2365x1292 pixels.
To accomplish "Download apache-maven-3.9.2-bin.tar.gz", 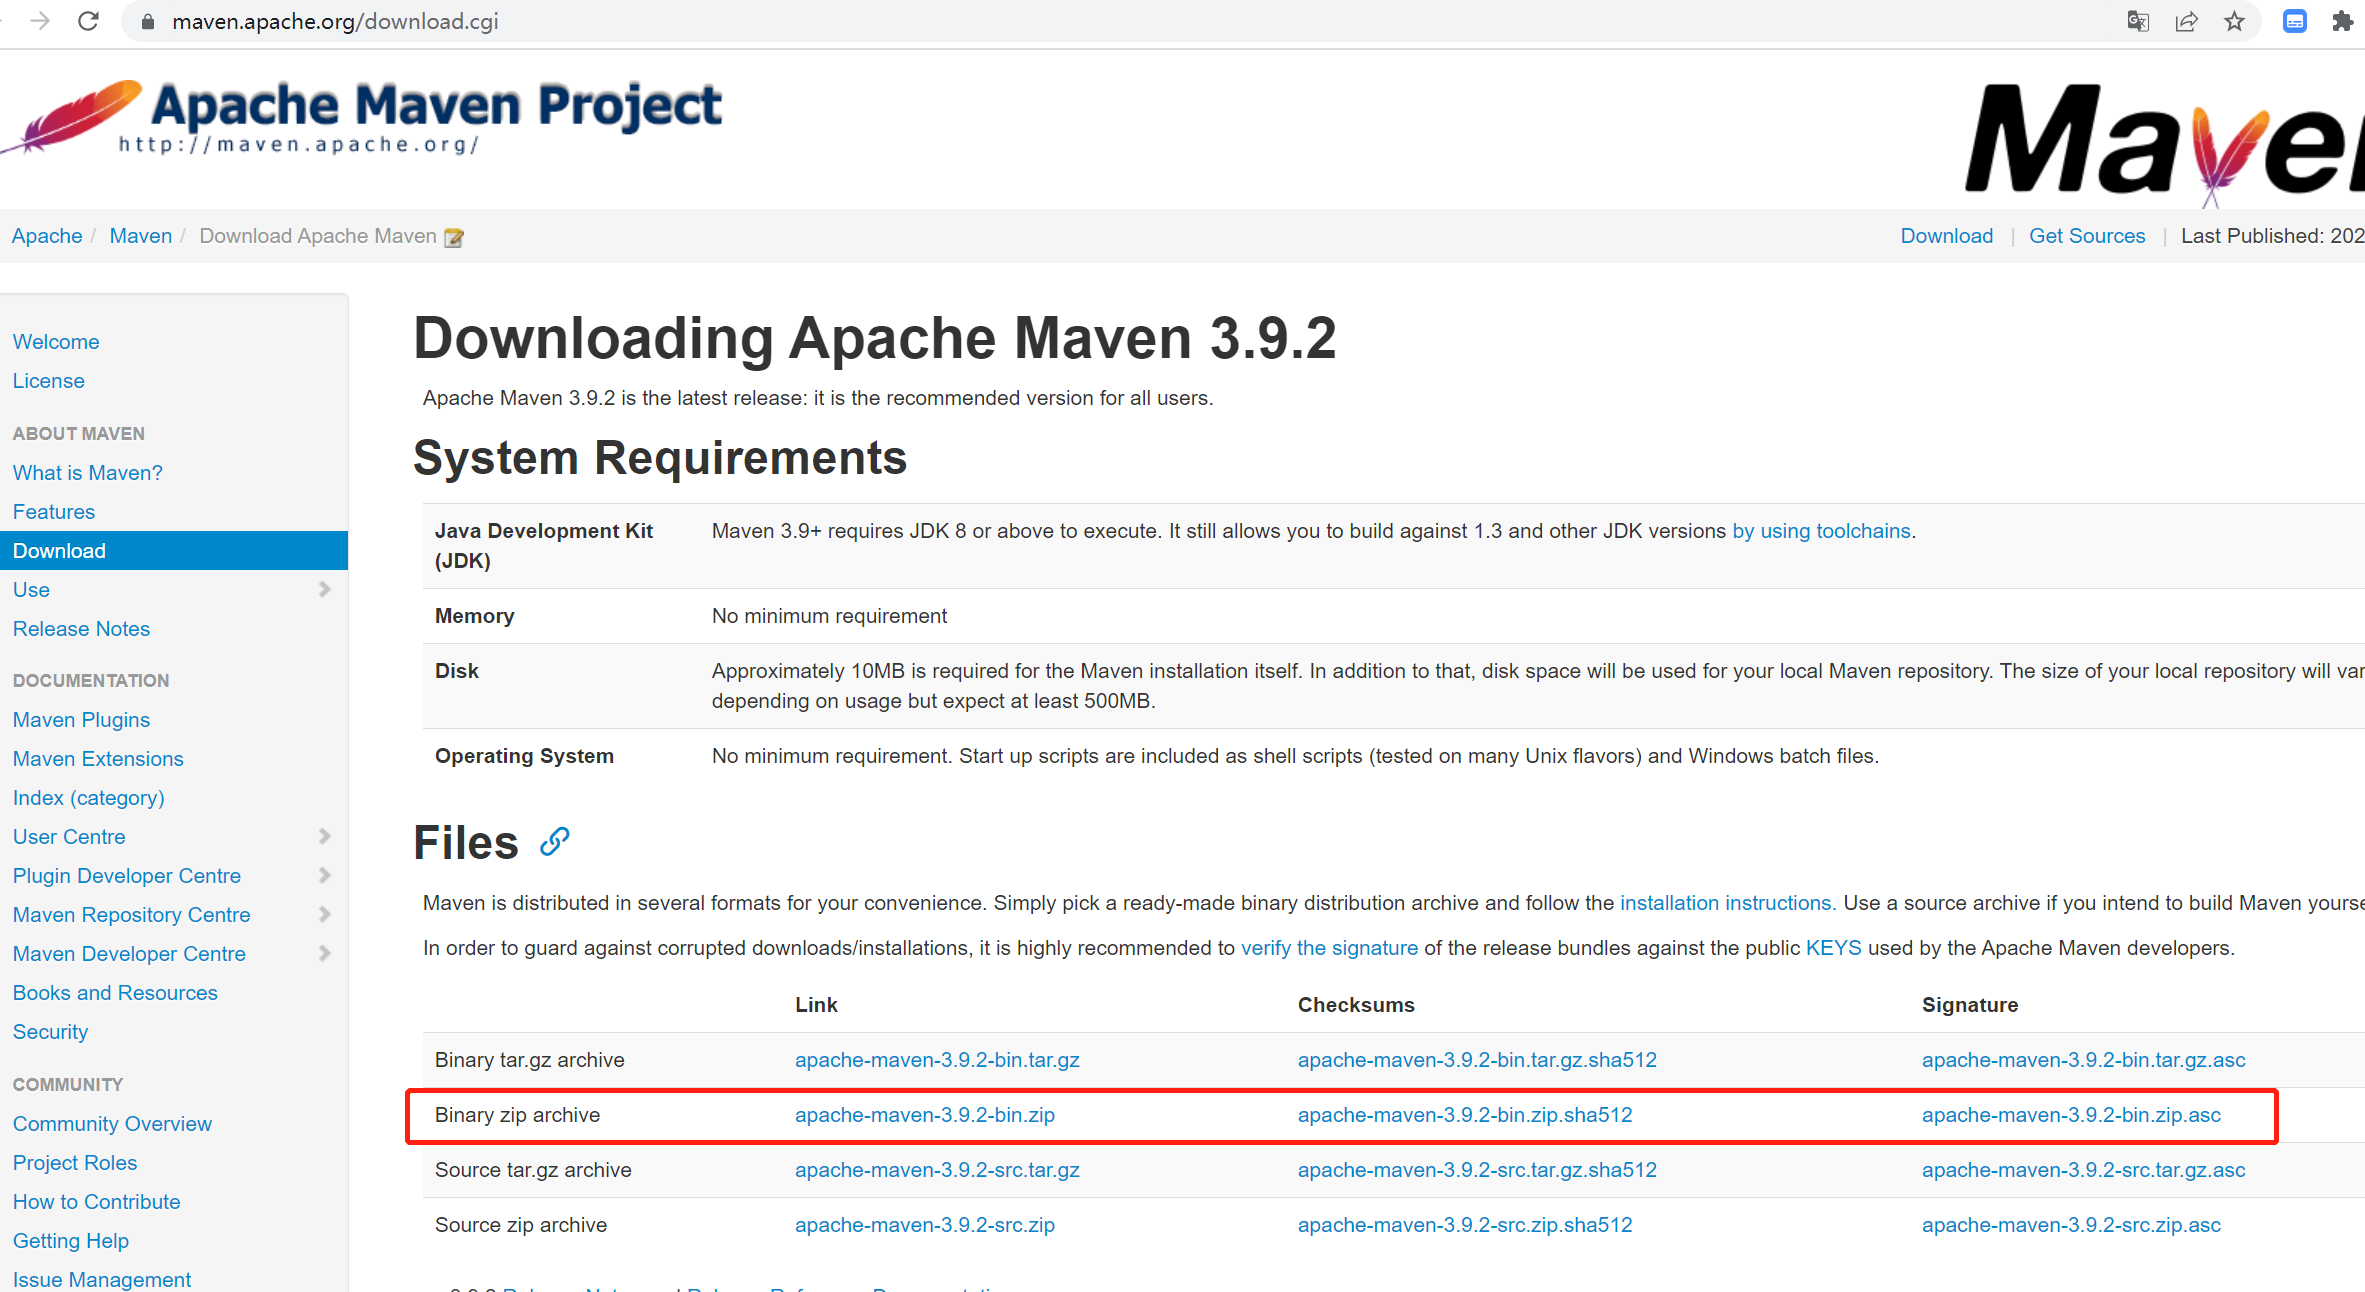I will click(x=938, y=1060).
